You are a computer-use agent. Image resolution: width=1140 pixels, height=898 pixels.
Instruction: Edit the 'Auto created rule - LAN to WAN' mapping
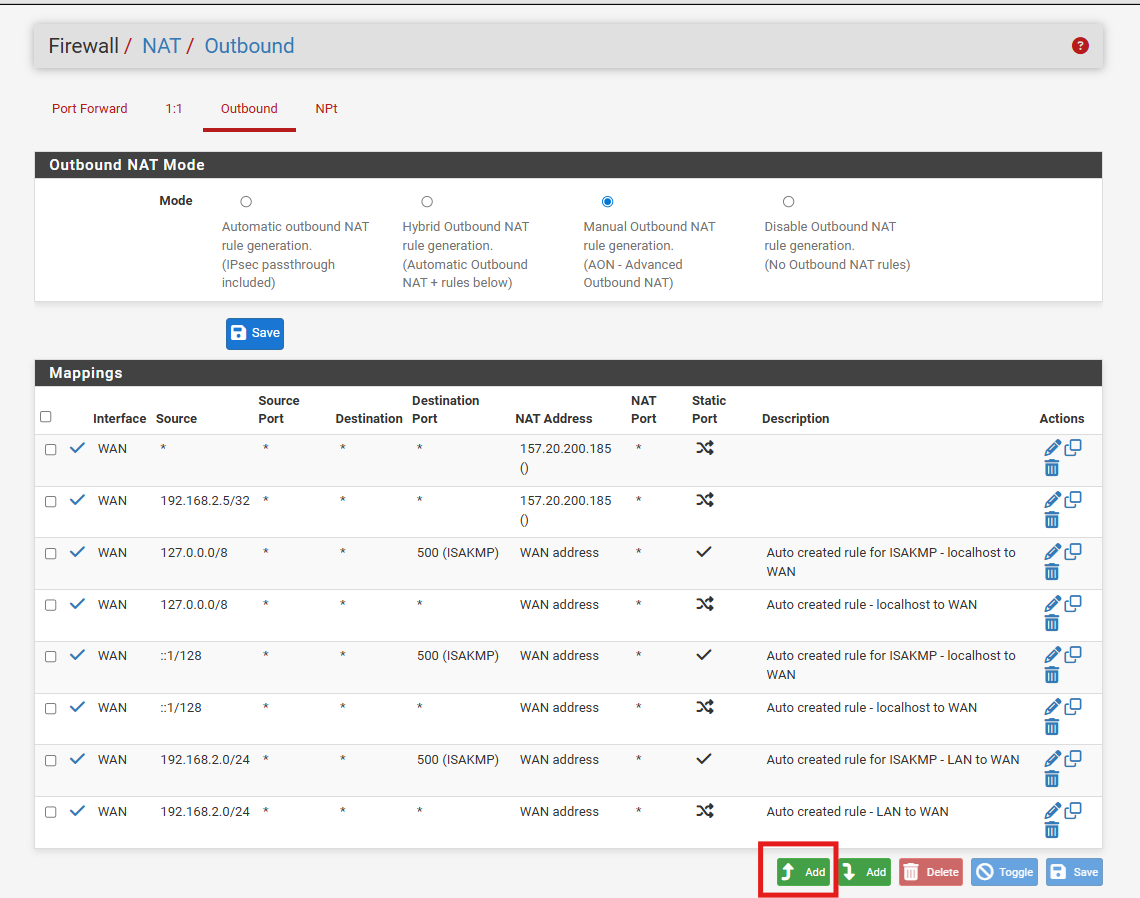[1052, 811]
